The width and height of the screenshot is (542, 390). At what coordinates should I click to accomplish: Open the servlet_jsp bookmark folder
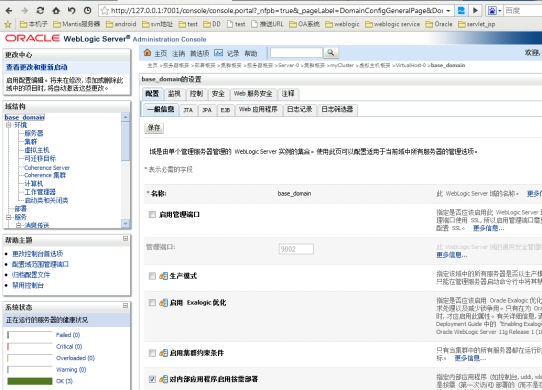click(x=476, y=24)
